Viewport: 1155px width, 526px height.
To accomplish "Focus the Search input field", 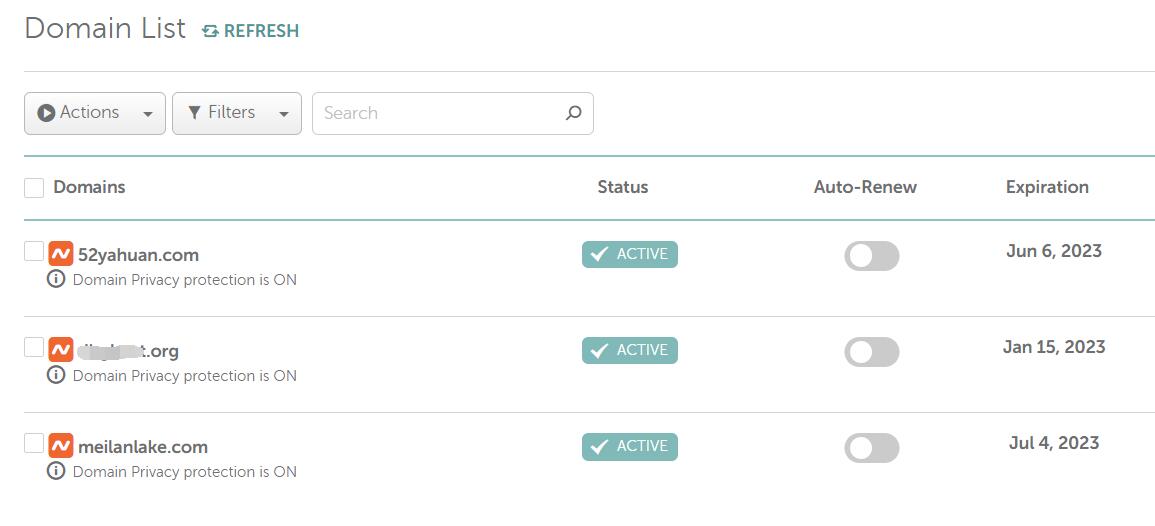I will pos(440,113).
